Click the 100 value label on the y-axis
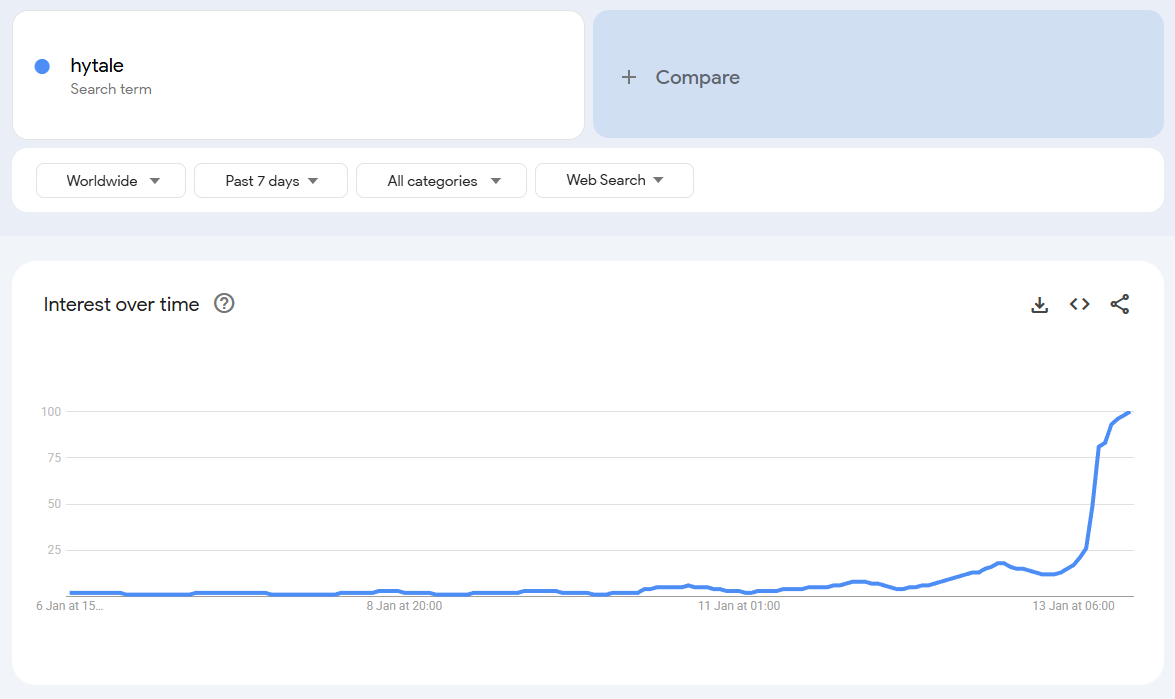 49,411
